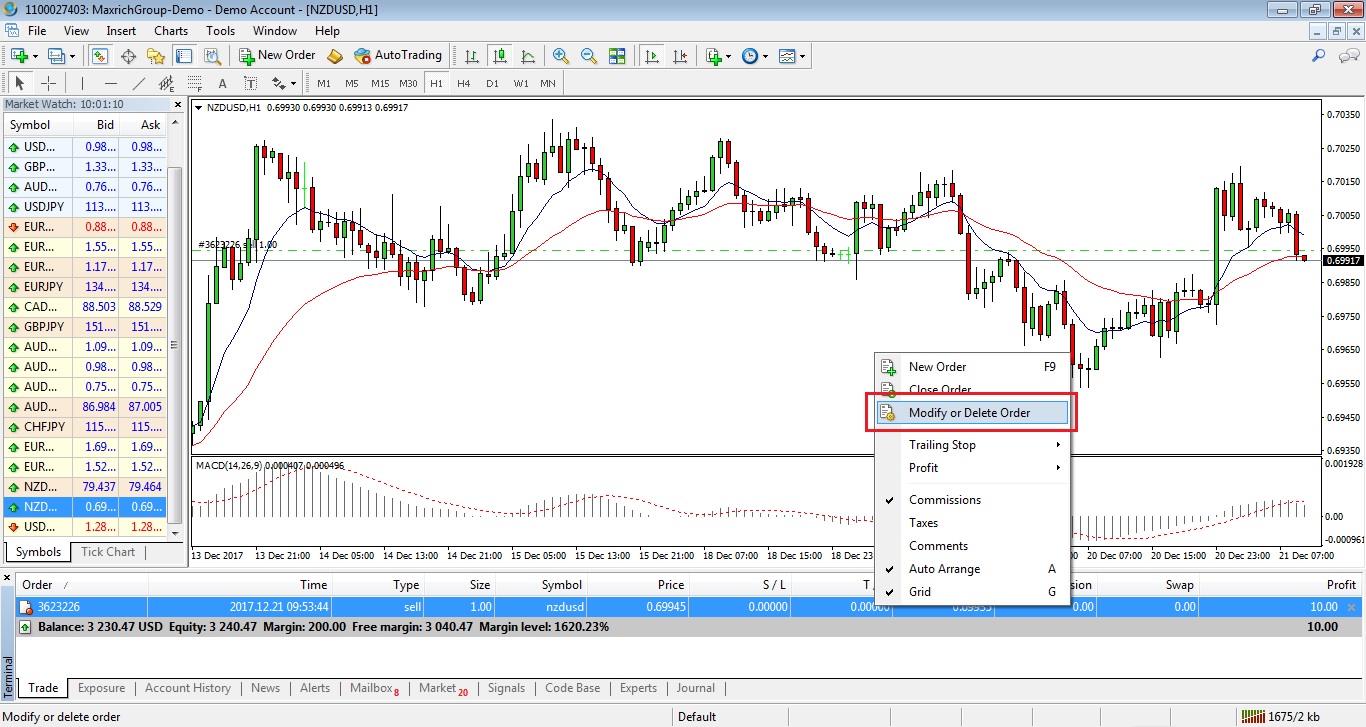This screenshot has height=727, width=1366.
Task: Click the Periods clock icon
Action: tap(751, 56)
